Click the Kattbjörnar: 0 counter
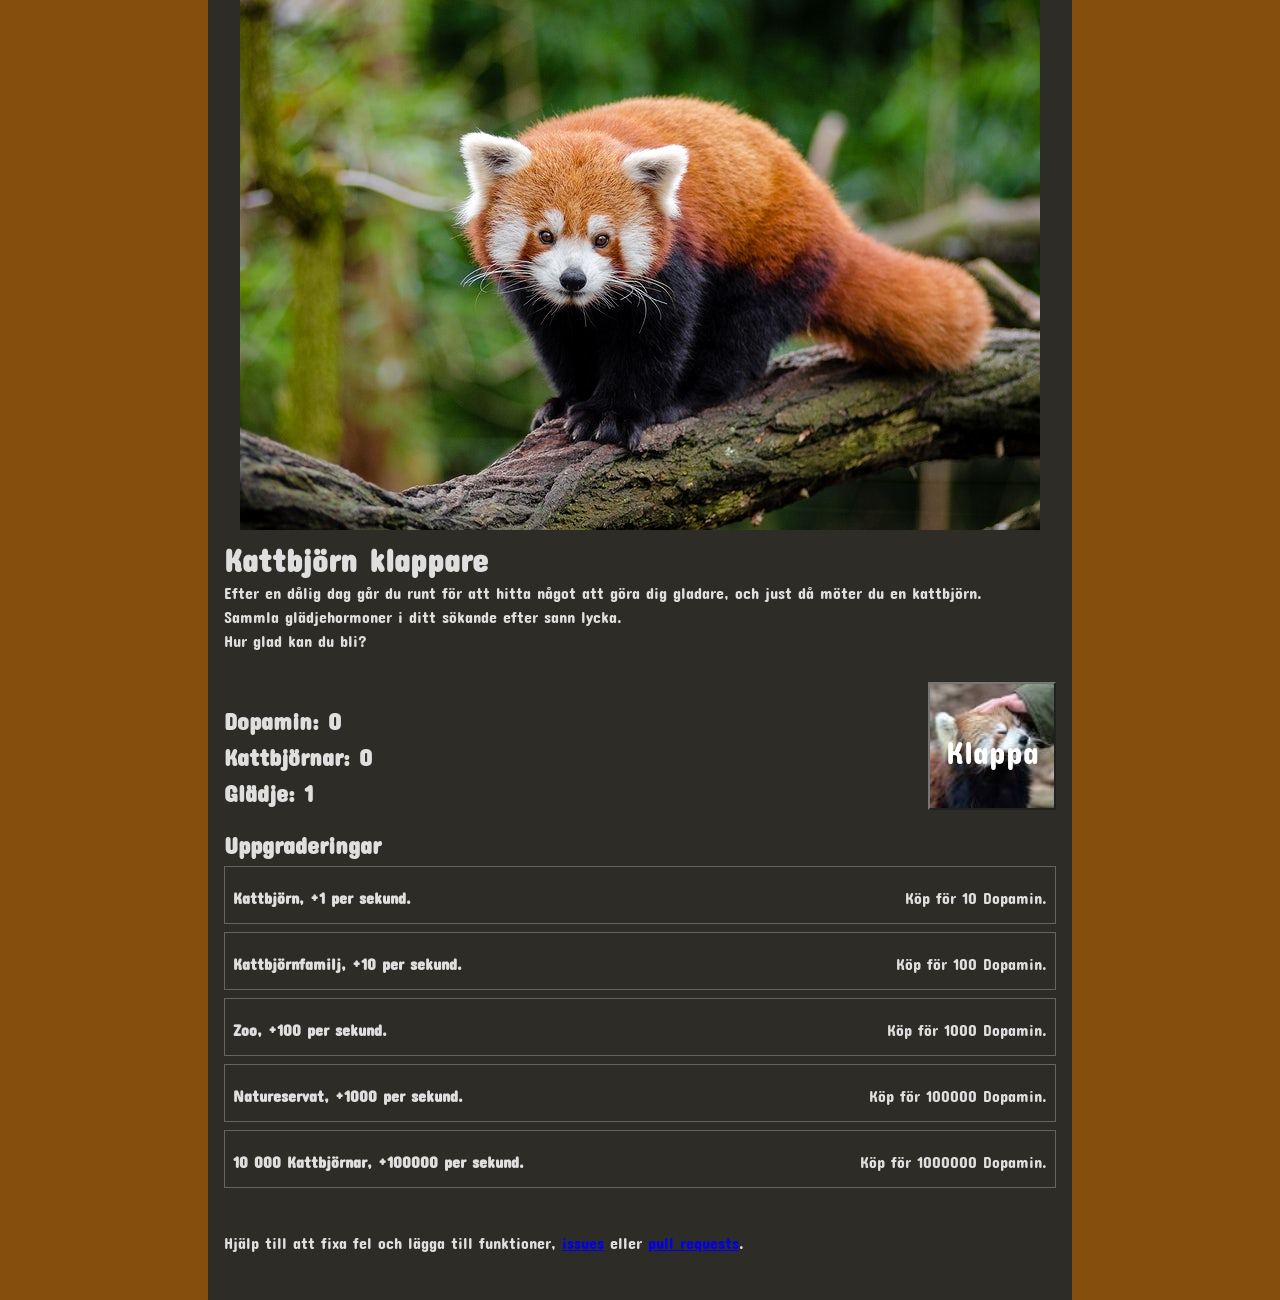This screenshot has height=1300, width=1280. pyautogui.click(x=298, y=757)
